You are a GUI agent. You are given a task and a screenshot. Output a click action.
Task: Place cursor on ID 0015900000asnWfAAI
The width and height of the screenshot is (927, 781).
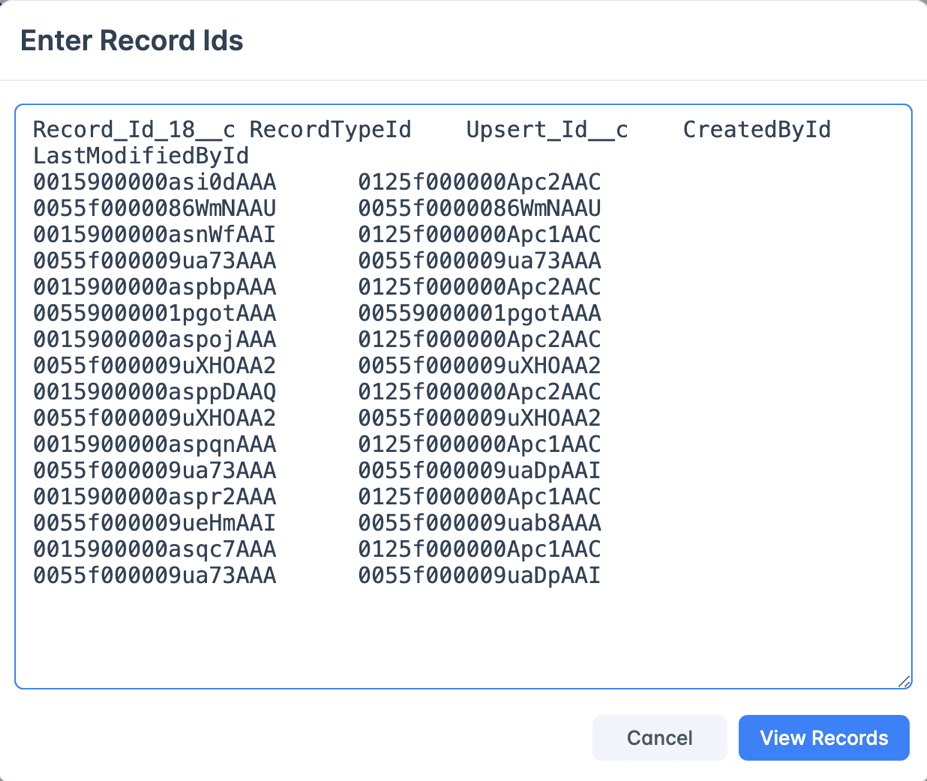pos(154,235)
